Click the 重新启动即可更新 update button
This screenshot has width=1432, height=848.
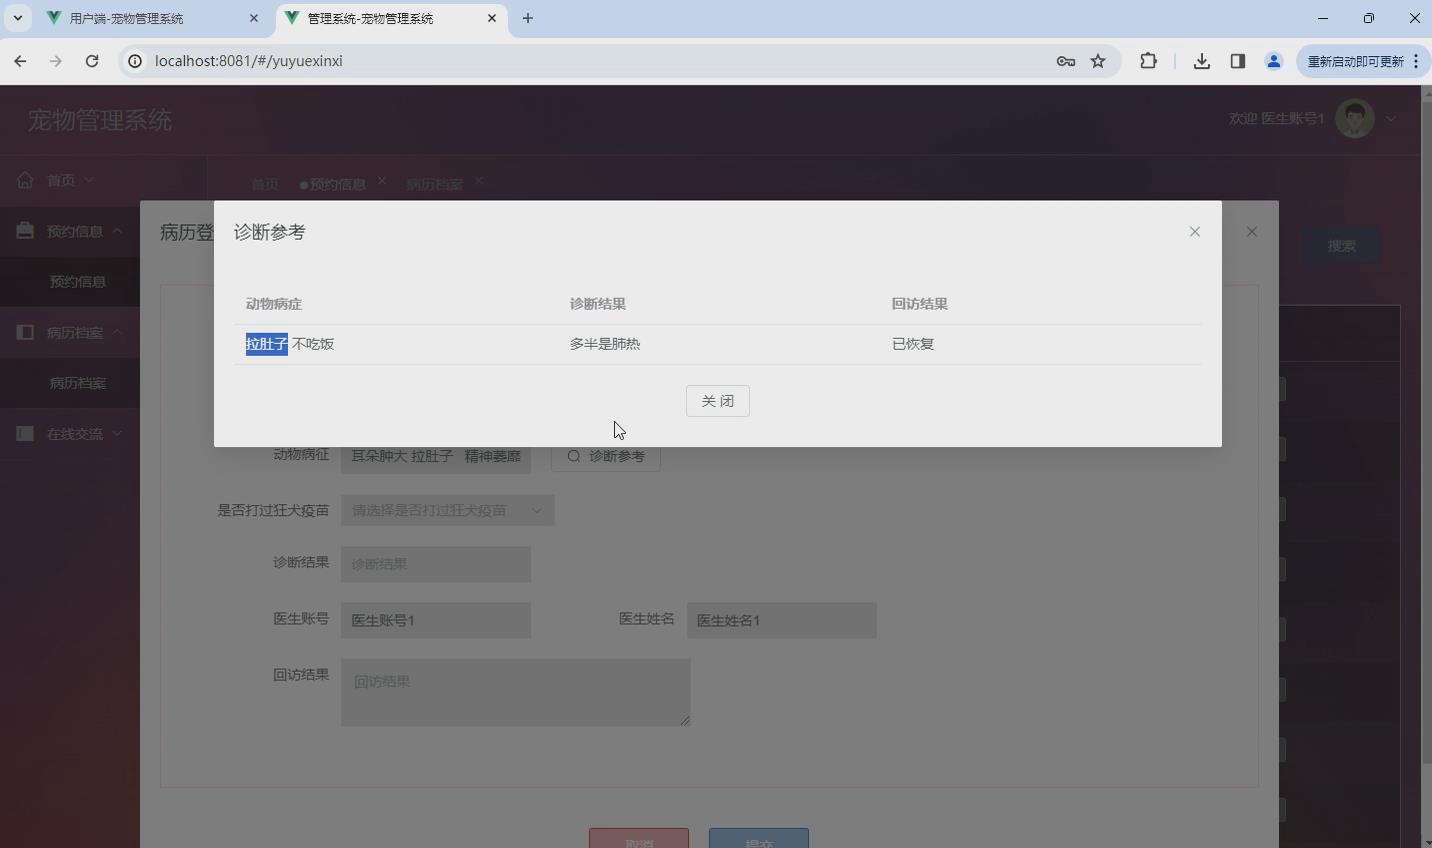pos(1358,61)
